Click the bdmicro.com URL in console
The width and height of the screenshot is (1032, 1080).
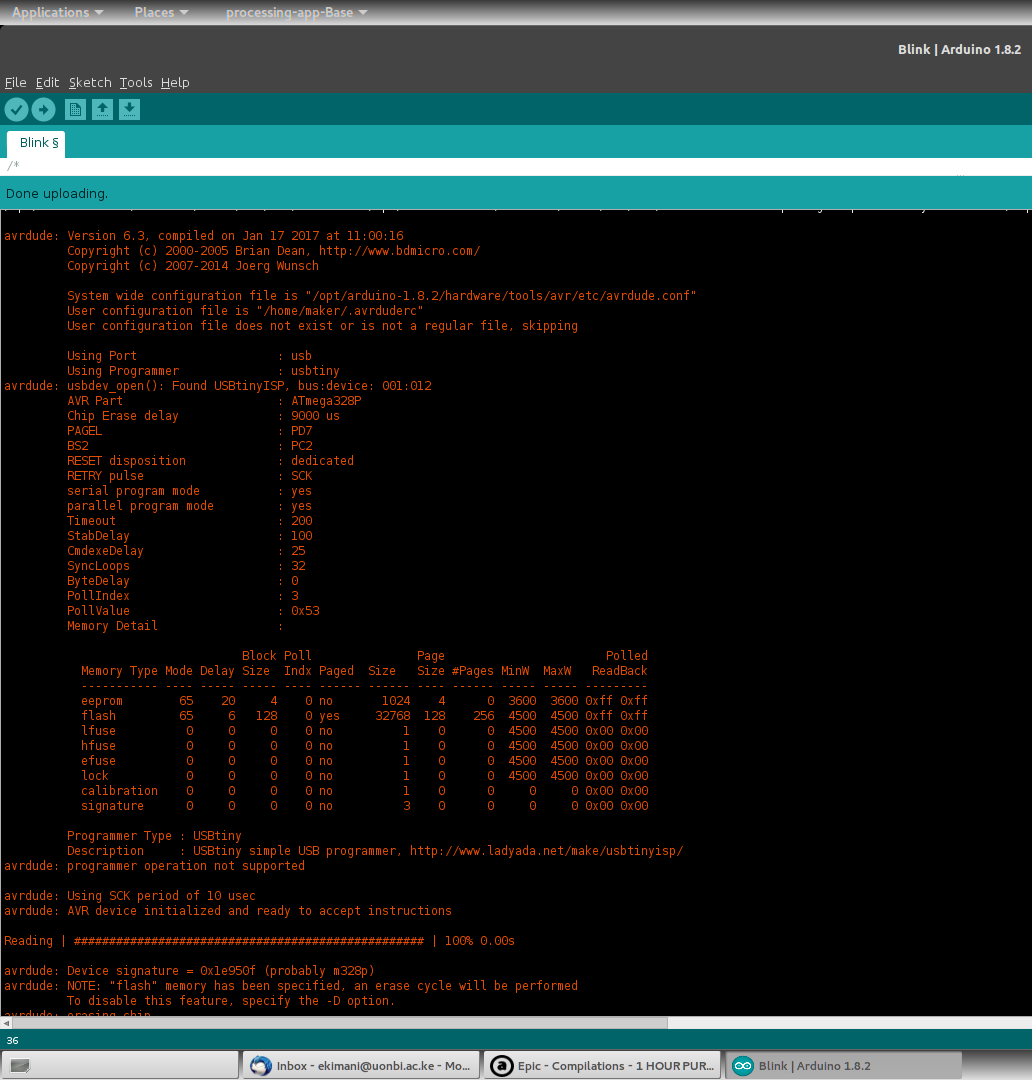(399, 251)
